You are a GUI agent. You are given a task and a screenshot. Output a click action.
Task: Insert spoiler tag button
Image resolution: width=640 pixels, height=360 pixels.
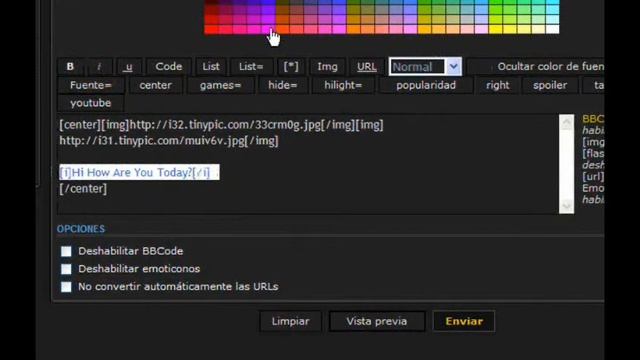550,85
